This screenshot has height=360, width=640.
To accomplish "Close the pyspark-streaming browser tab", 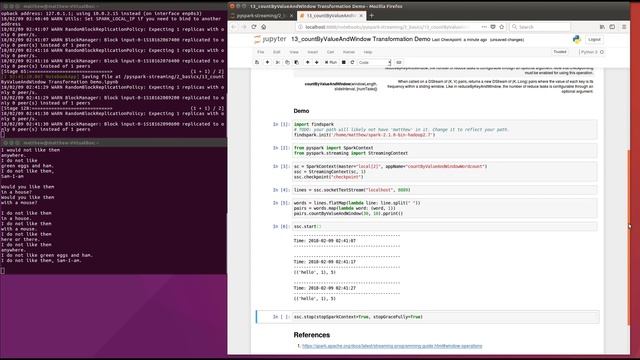I will pos(291,16).
